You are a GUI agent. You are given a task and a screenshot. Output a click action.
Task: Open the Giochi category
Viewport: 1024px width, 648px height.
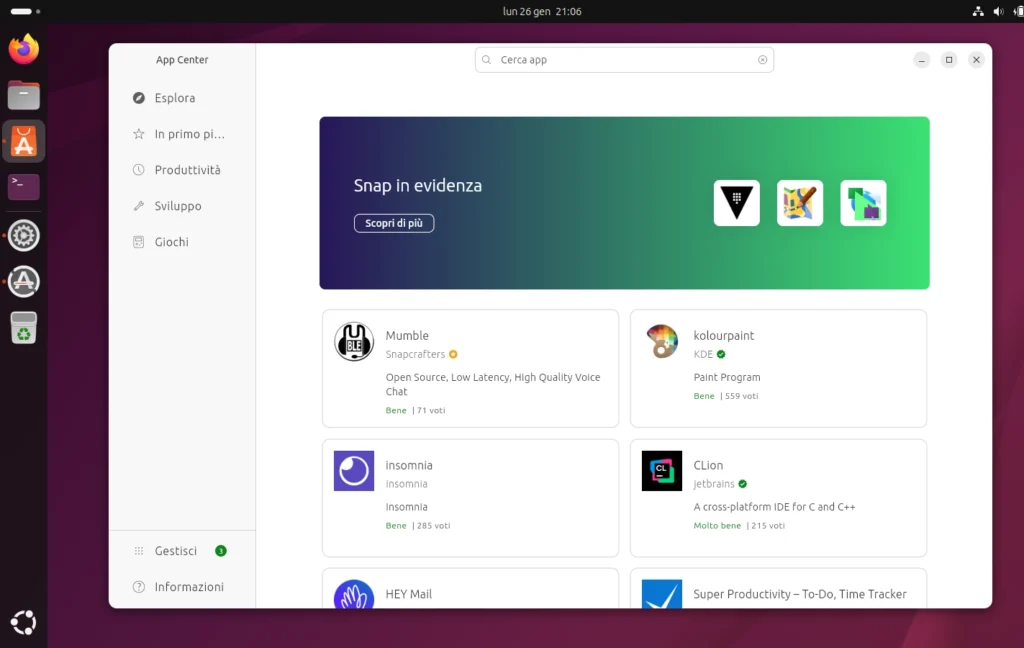coord(170,241)
